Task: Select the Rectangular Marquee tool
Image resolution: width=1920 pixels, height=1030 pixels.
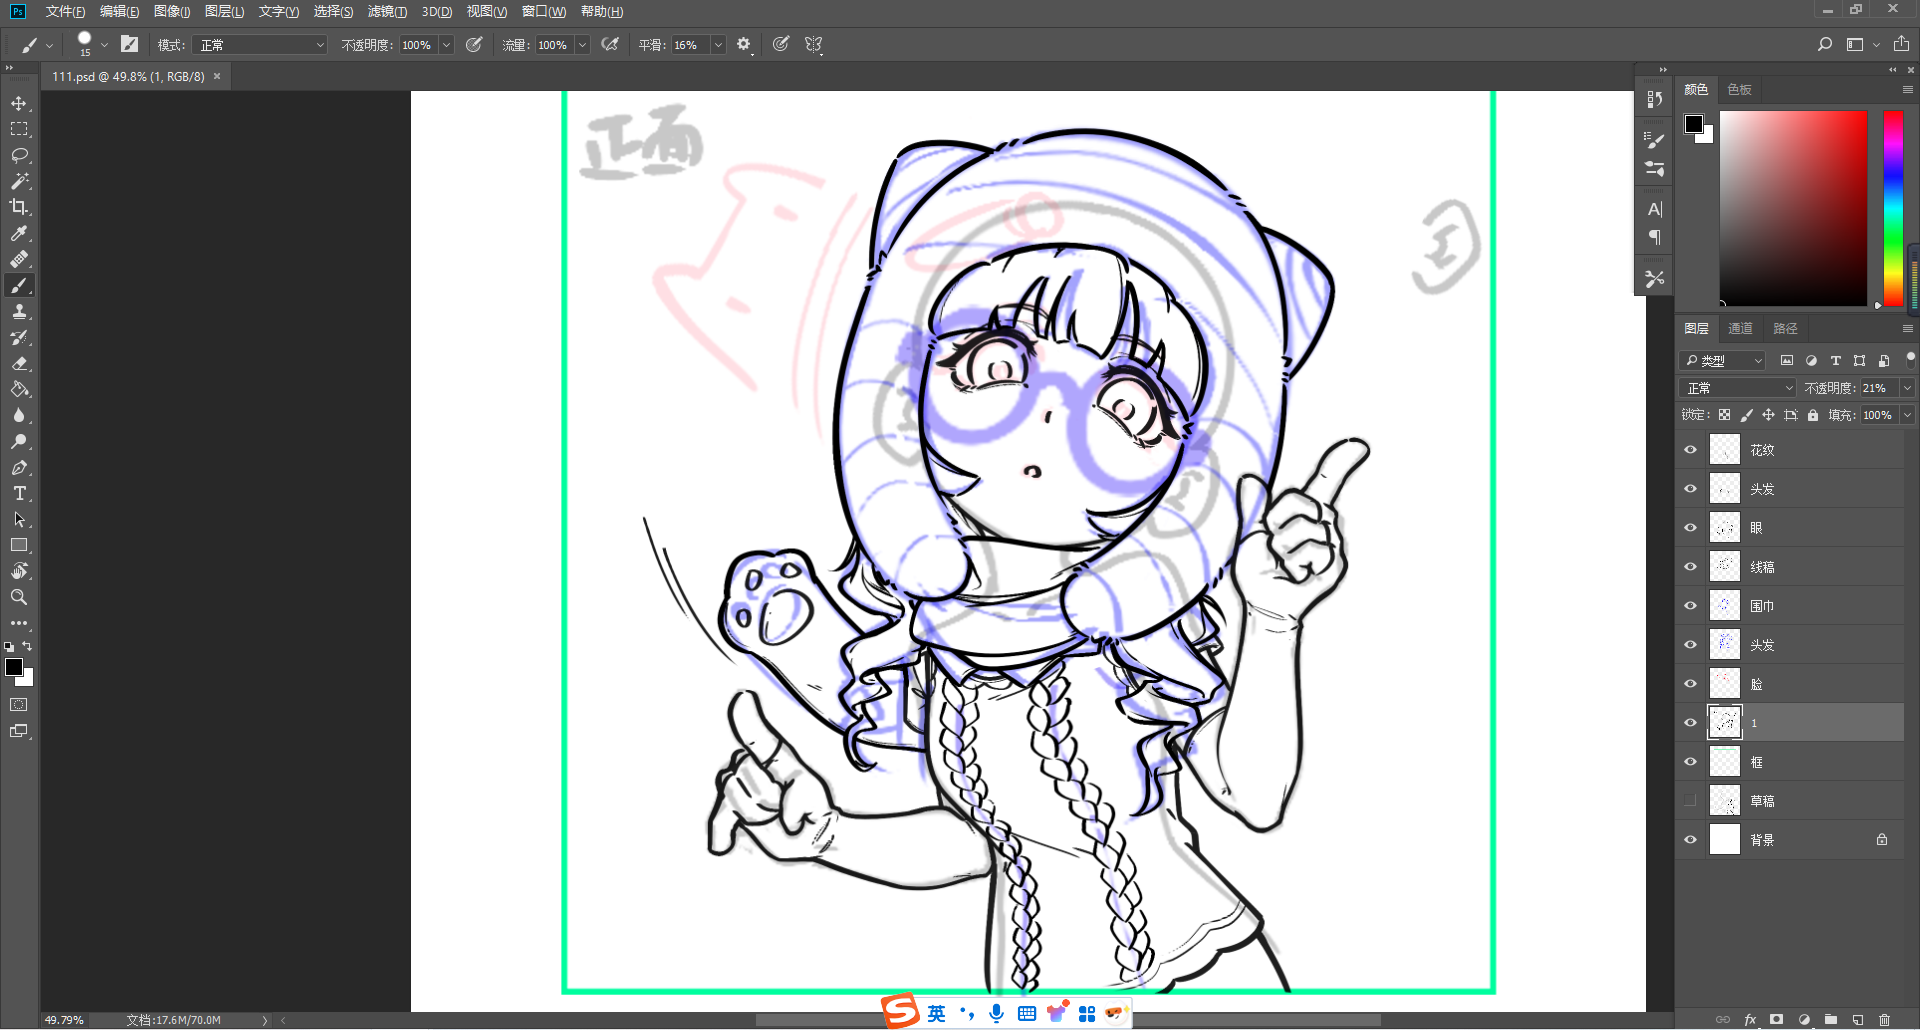Action: [x=19, y=129]
